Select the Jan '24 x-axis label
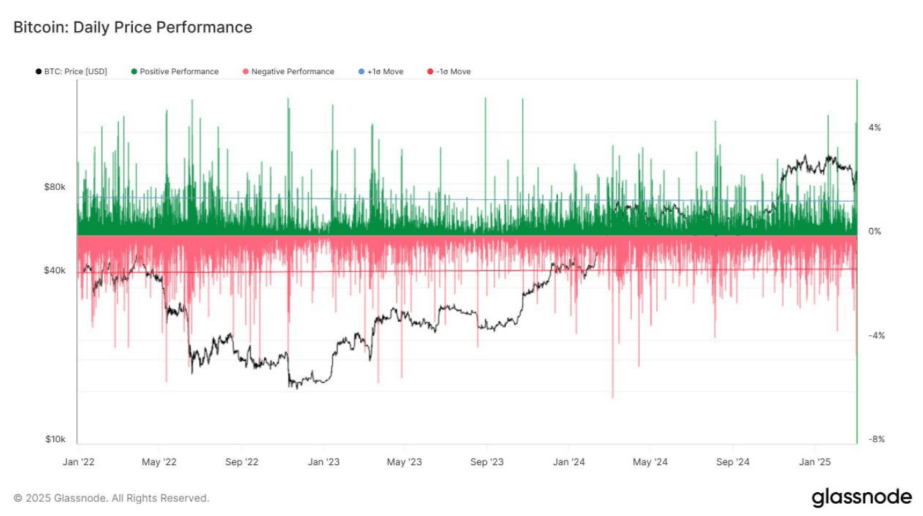The width and height of the screenshot is (923, 516). click(x=569, y=462)
